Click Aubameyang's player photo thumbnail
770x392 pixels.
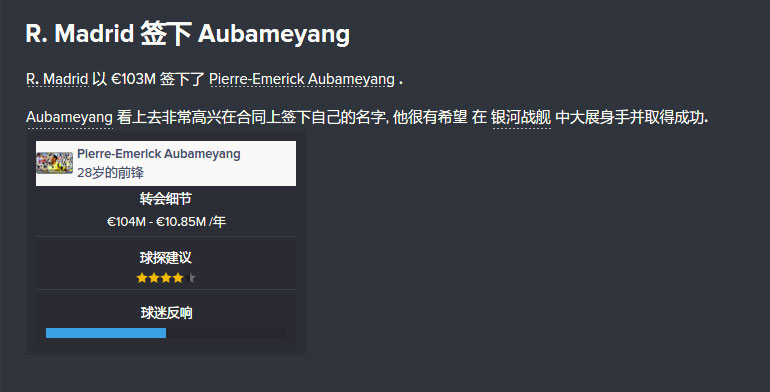(x=55, y=163)
